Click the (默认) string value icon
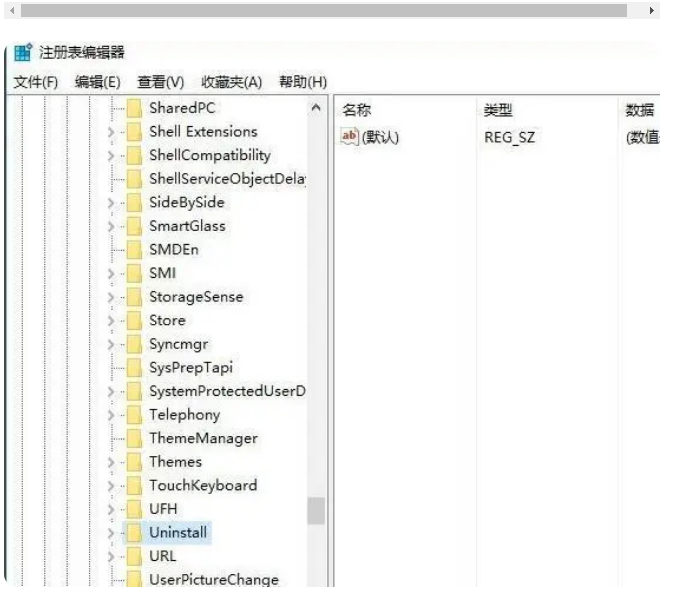This screenshot has width=673, height=592. [349, 137]
